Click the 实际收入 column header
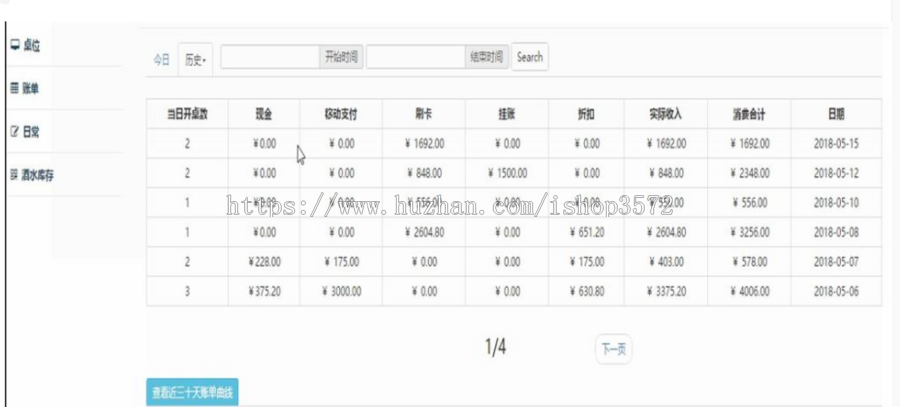Image resolution: width=900 pixels, height=407 pixels. tap(666, 114)
